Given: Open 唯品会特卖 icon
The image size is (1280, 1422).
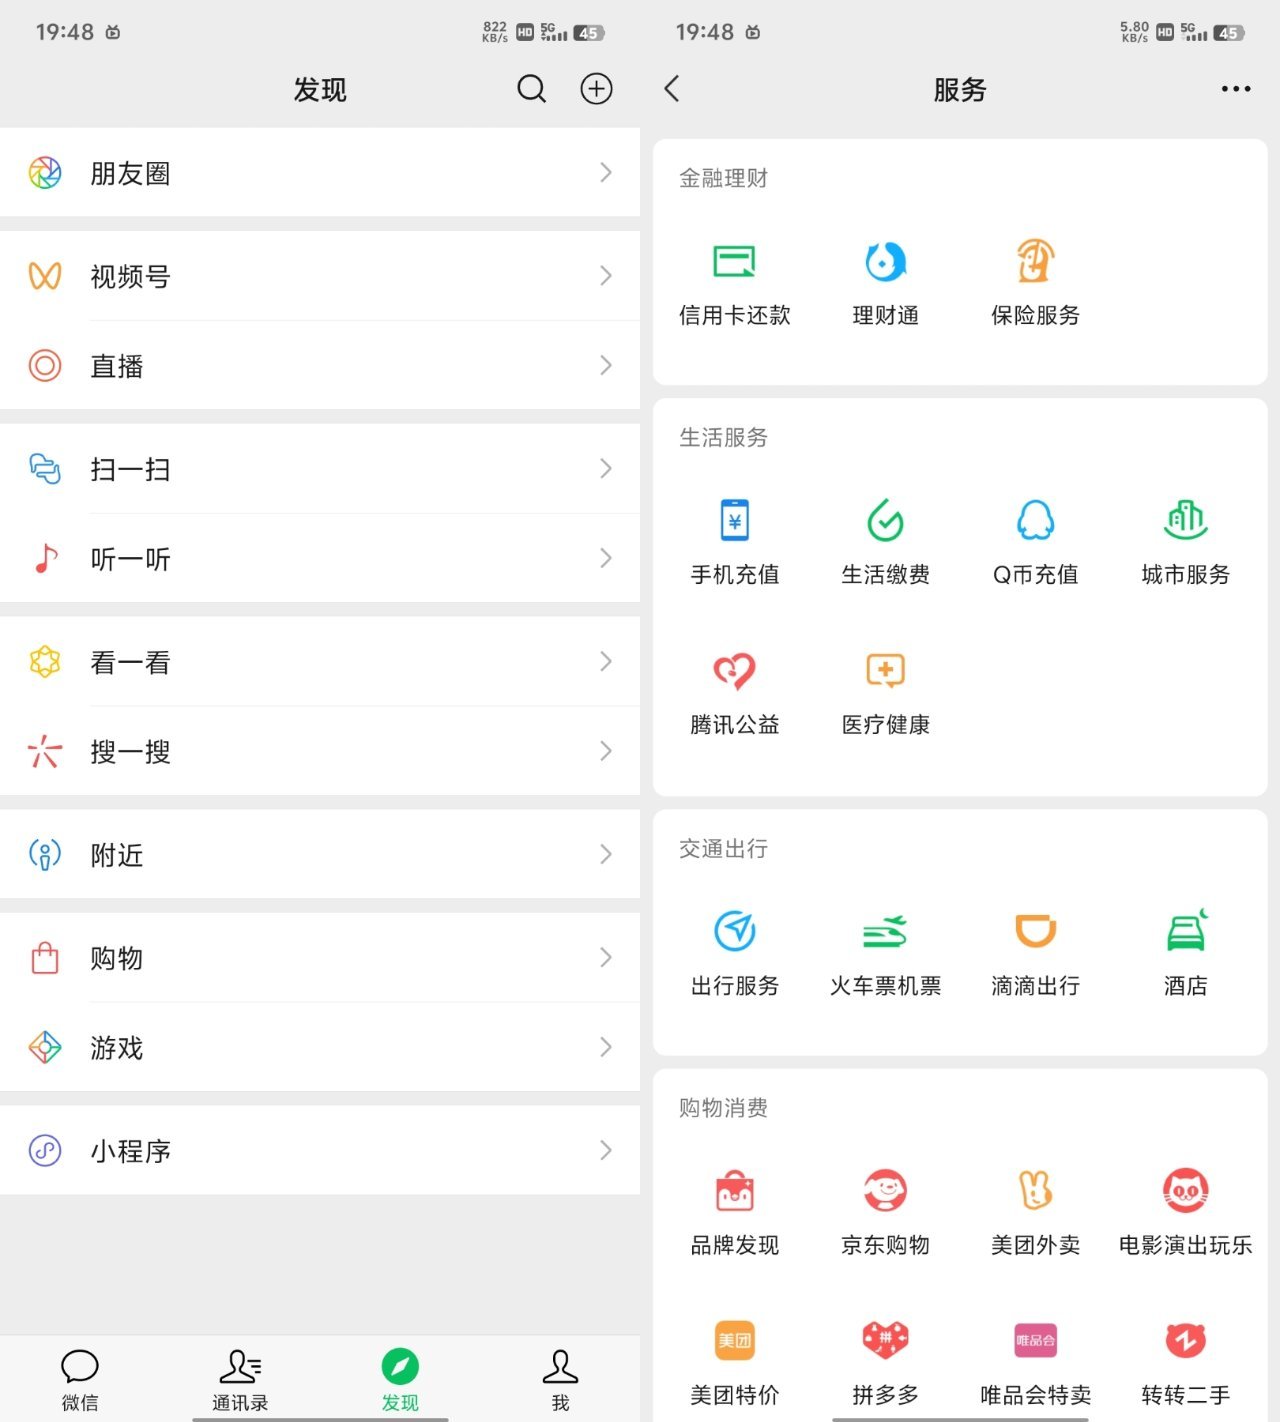Looking at the screenshot, I should click(1036, 1340).
